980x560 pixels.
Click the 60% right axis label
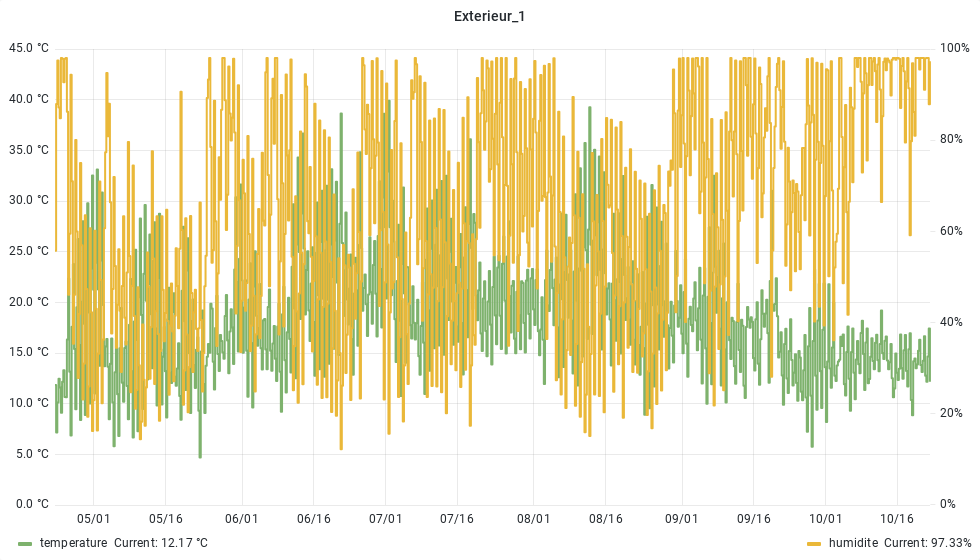point(952,231)
